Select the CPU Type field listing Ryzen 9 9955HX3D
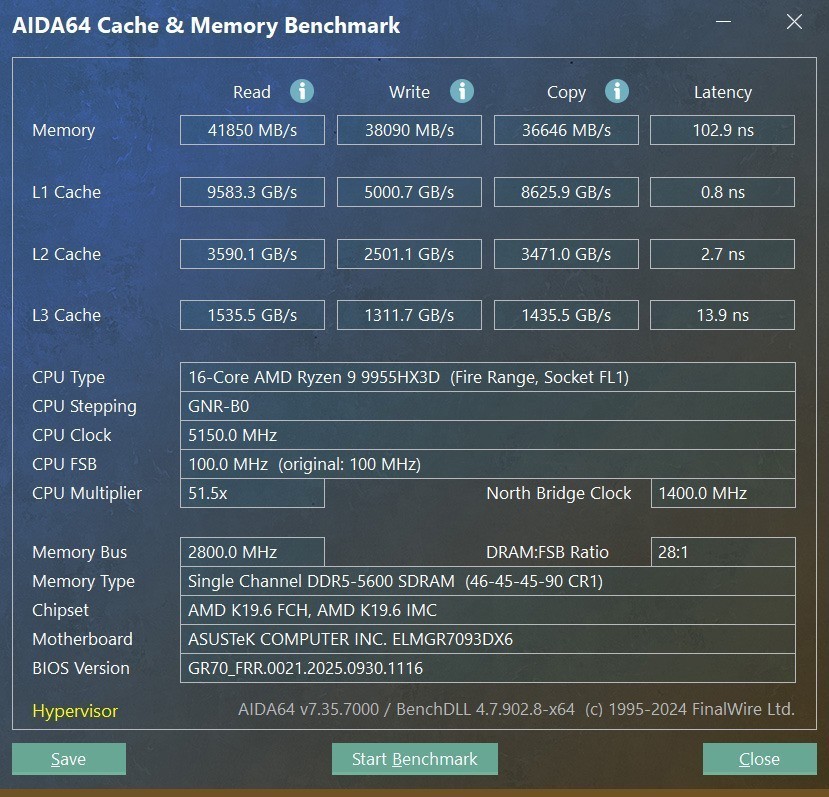 (484, 377)
